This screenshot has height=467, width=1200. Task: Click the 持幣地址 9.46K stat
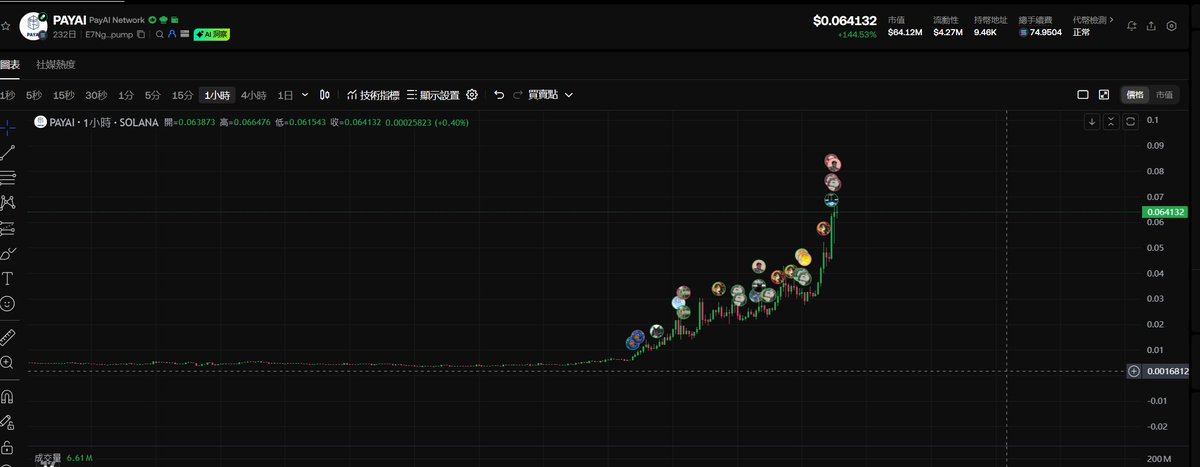point(989,26)
